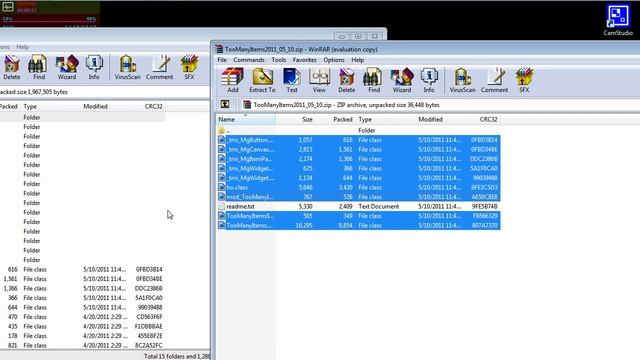Select back window row with CRC32 0FBD3B14

tap(82, 269)
